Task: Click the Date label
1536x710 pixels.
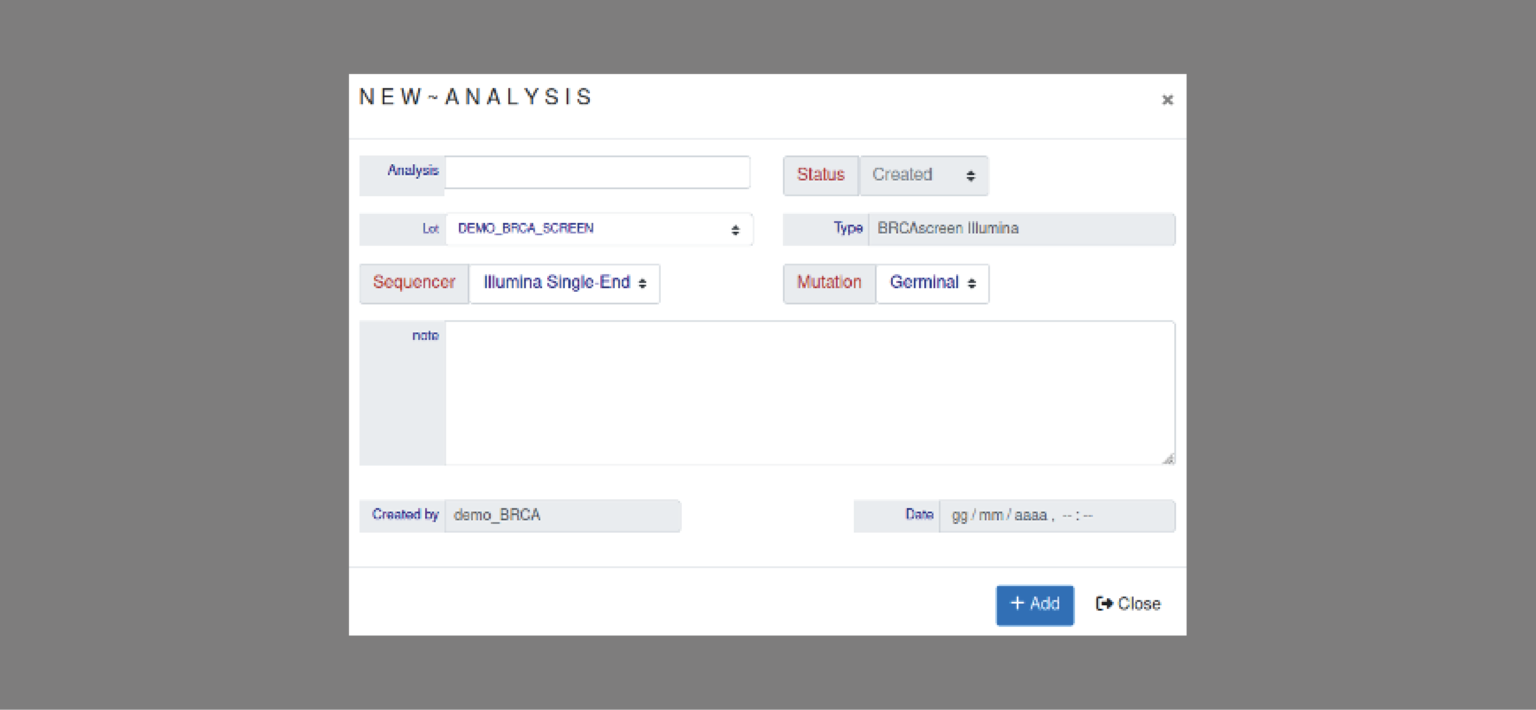Action: 918,515
